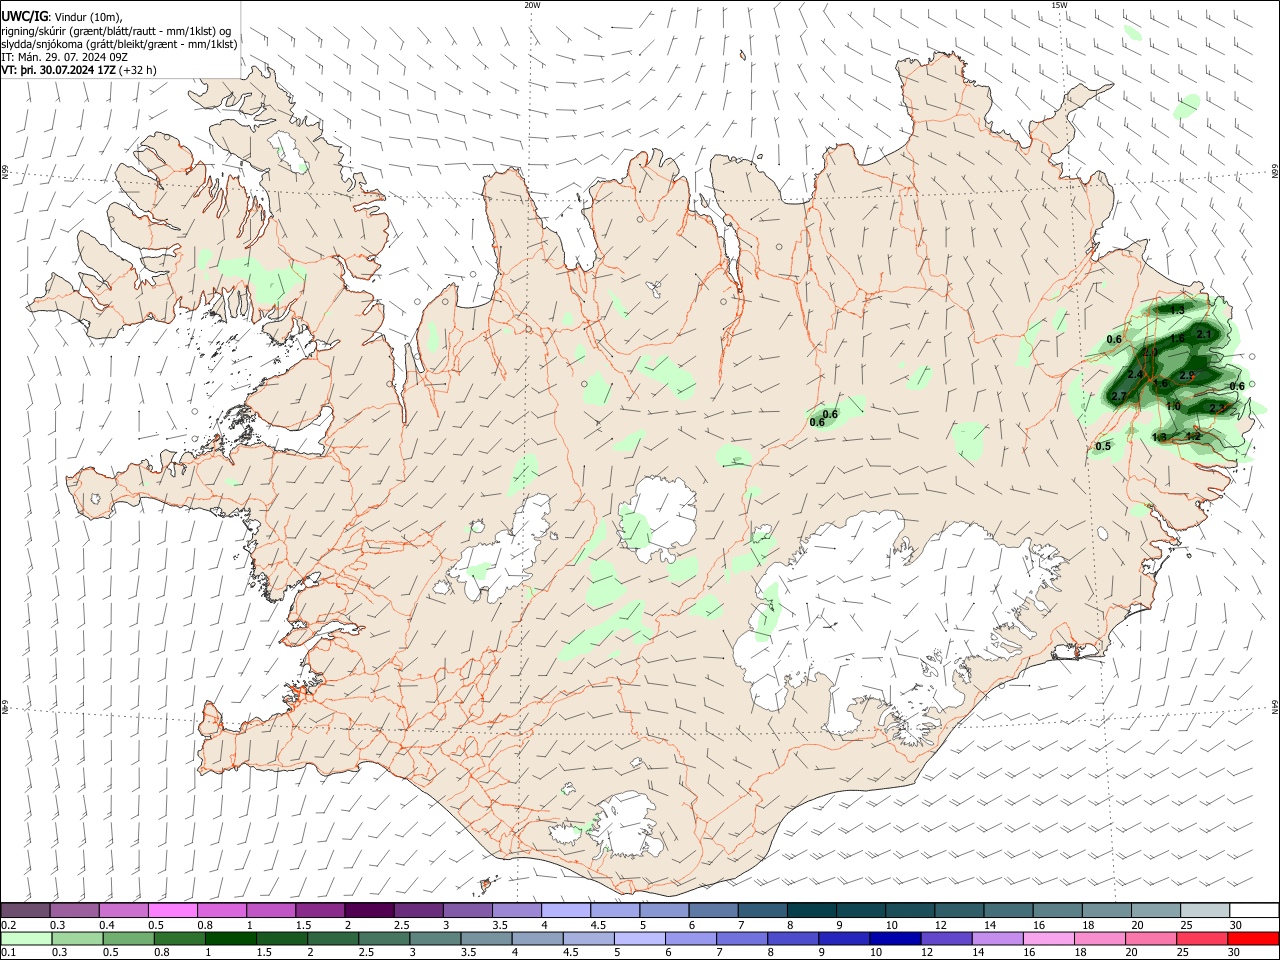The height and width of the screenshot is (960, 1280).
Task: Click the '20W' longitude label at the top edge
Action: (x=532, y=5)
